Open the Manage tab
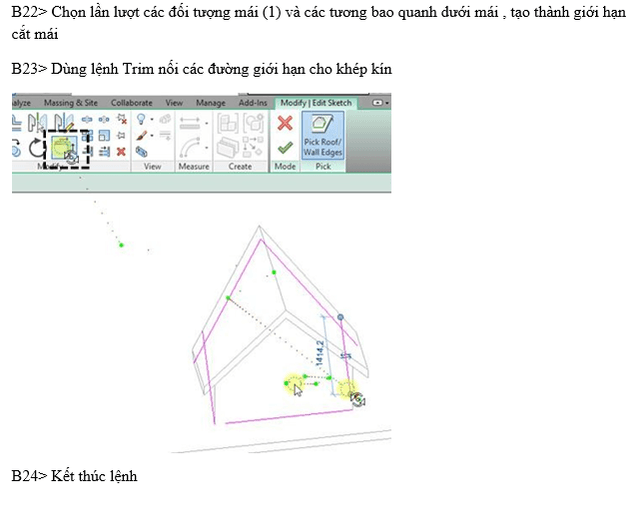Viewport: 640px width, 511px height. (x=211, y=103)
